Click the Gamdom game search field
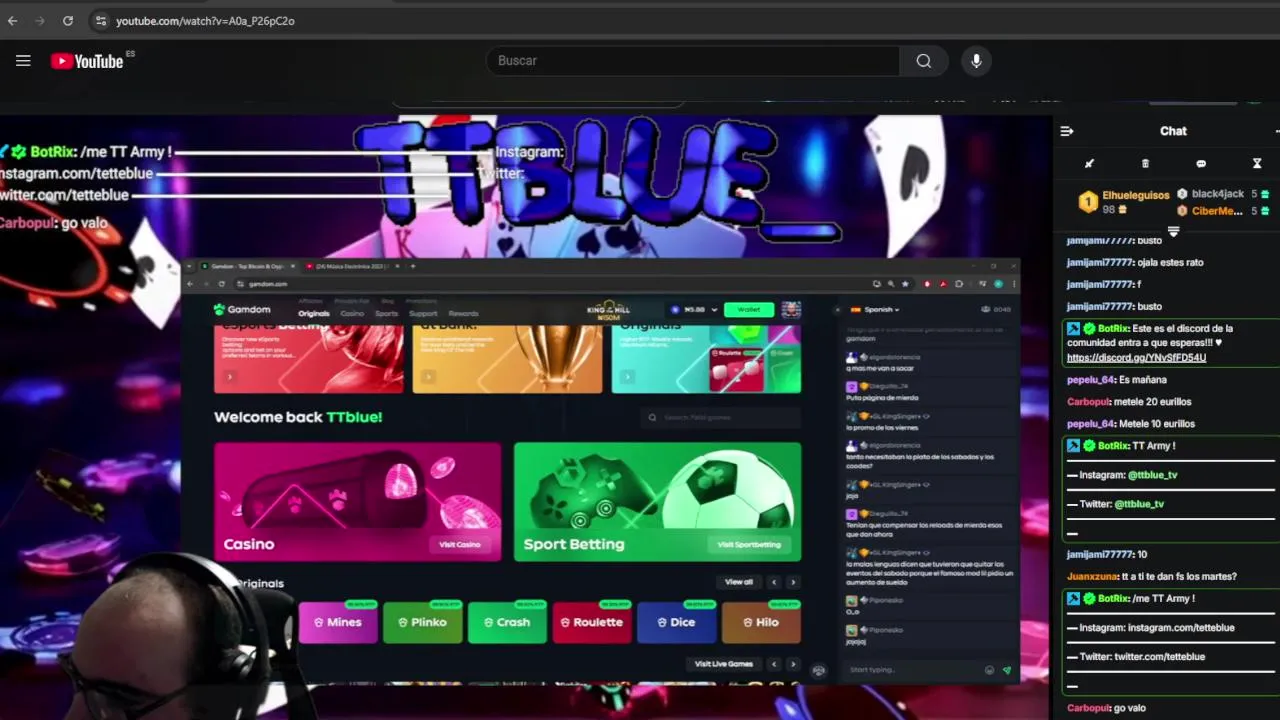1280x720 pixels. click(720, 417)
